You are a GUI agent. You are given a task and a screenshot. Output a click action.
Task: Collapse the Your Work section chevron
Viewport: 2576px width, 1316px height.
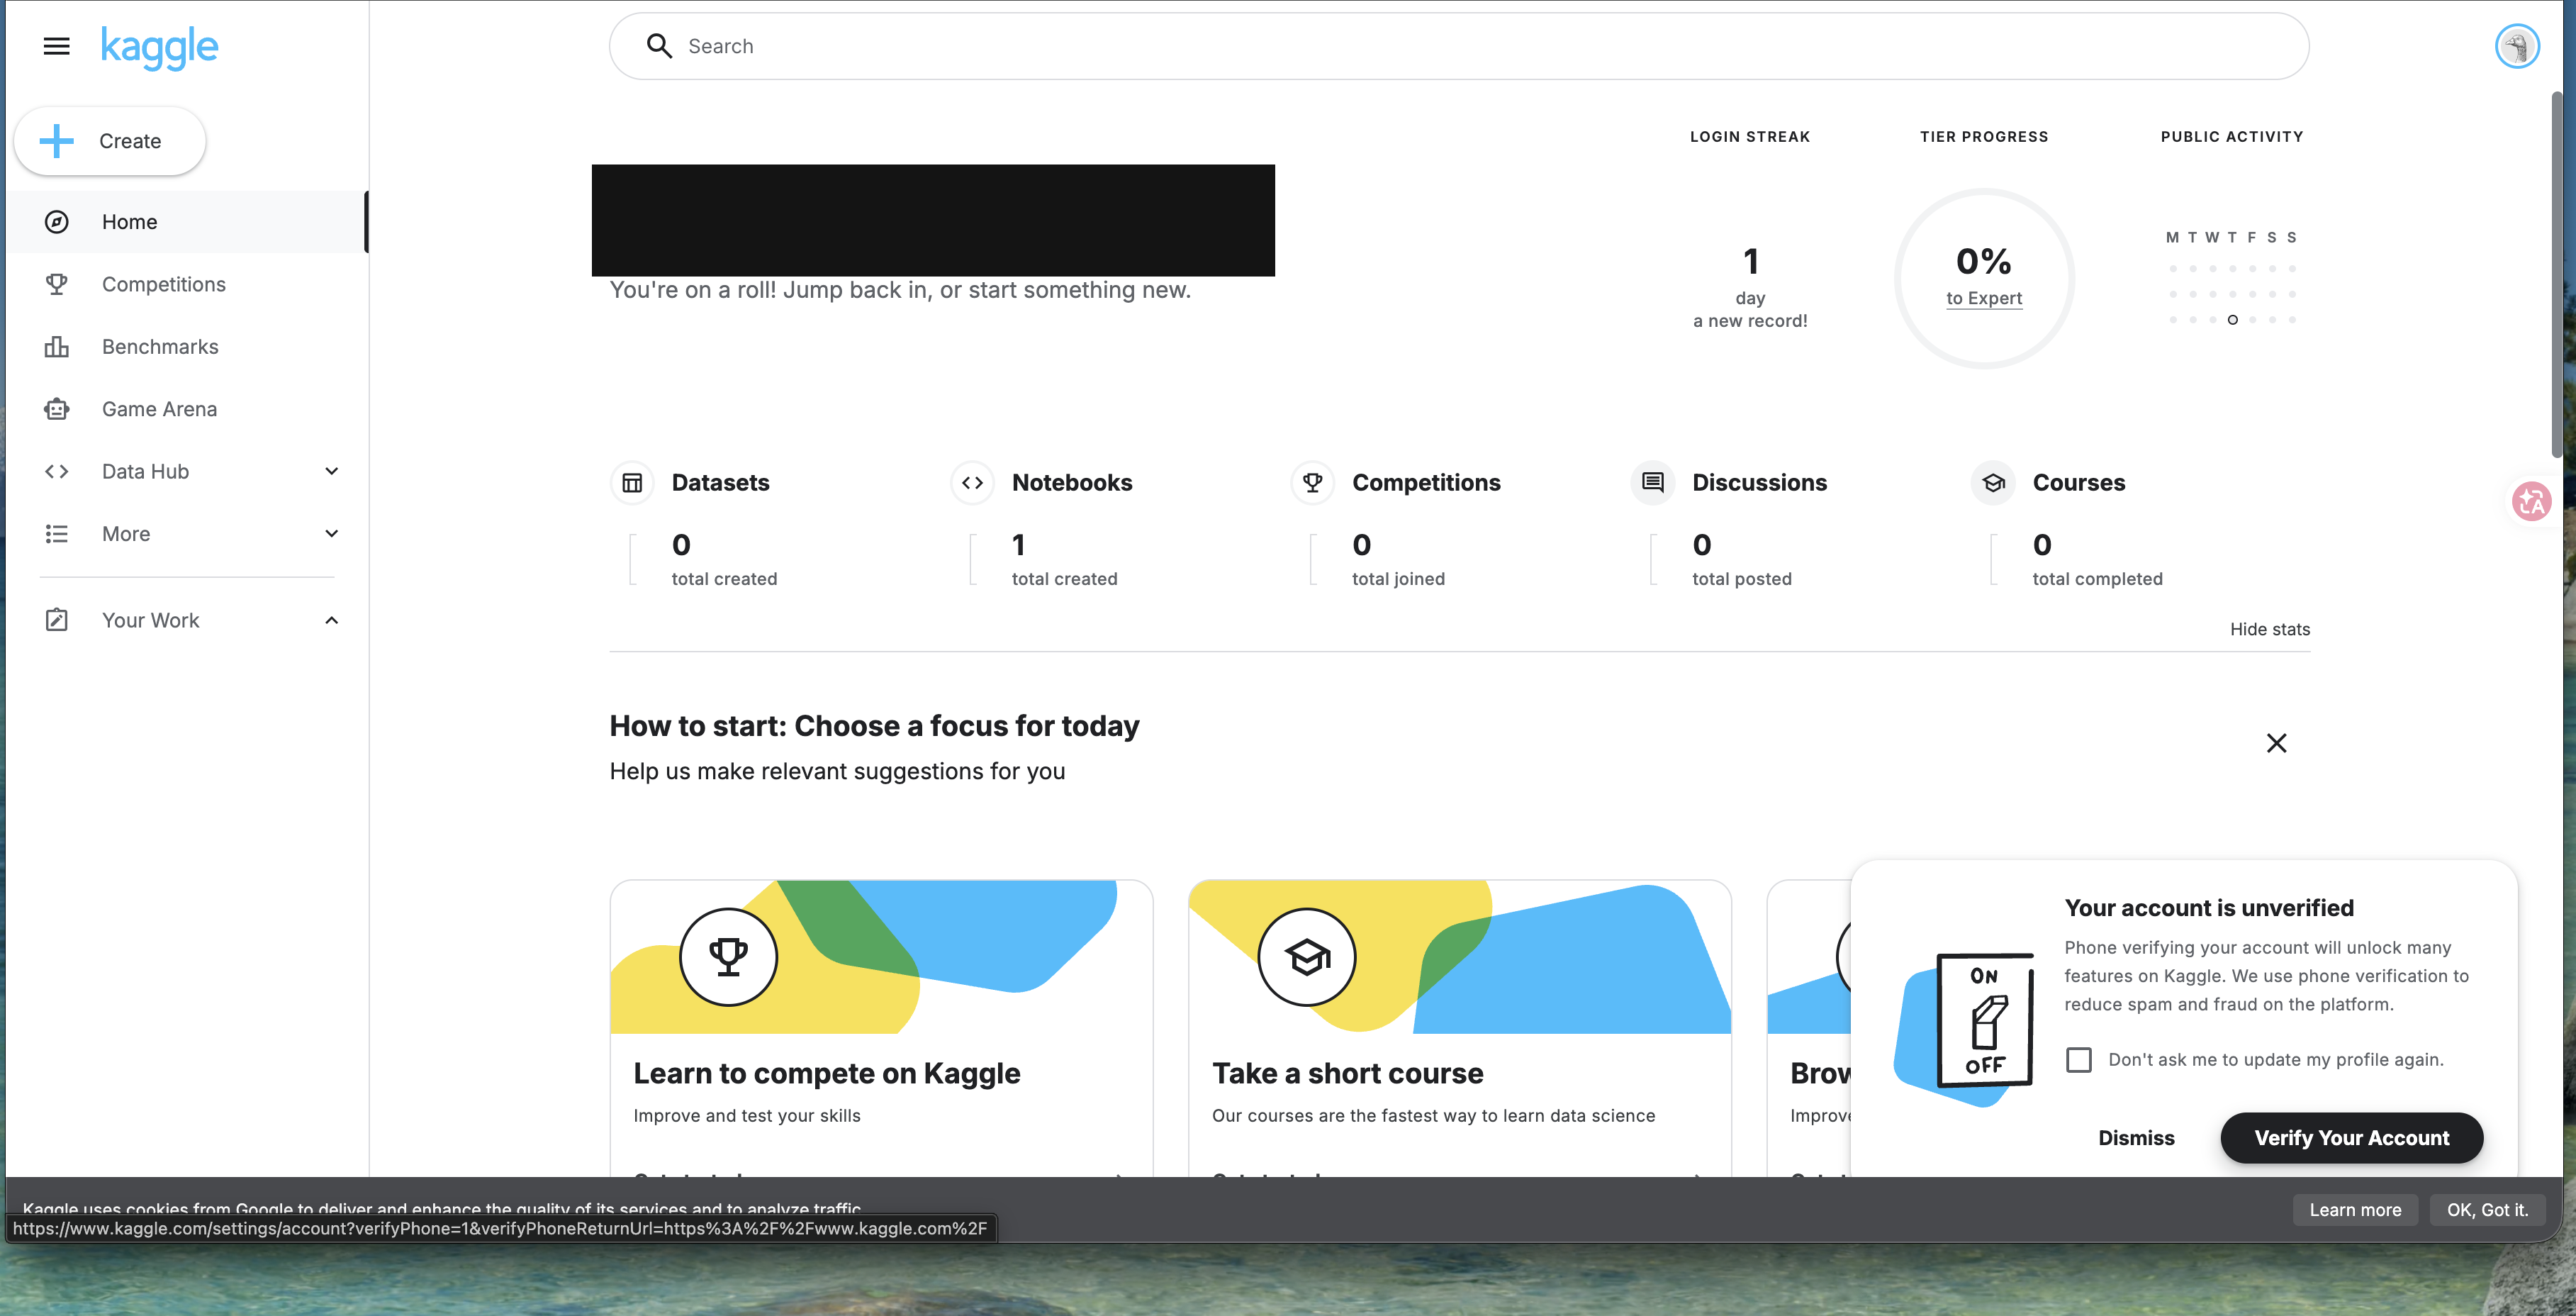(332, 620)
